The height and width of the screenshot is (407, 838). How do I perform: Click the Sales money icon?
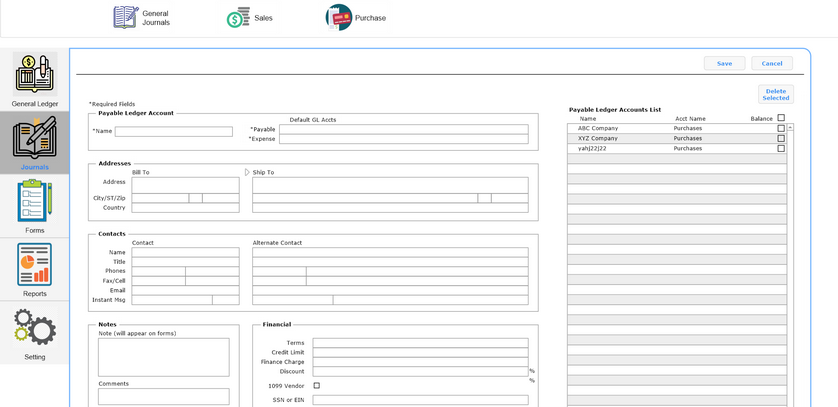click(238, 17)
